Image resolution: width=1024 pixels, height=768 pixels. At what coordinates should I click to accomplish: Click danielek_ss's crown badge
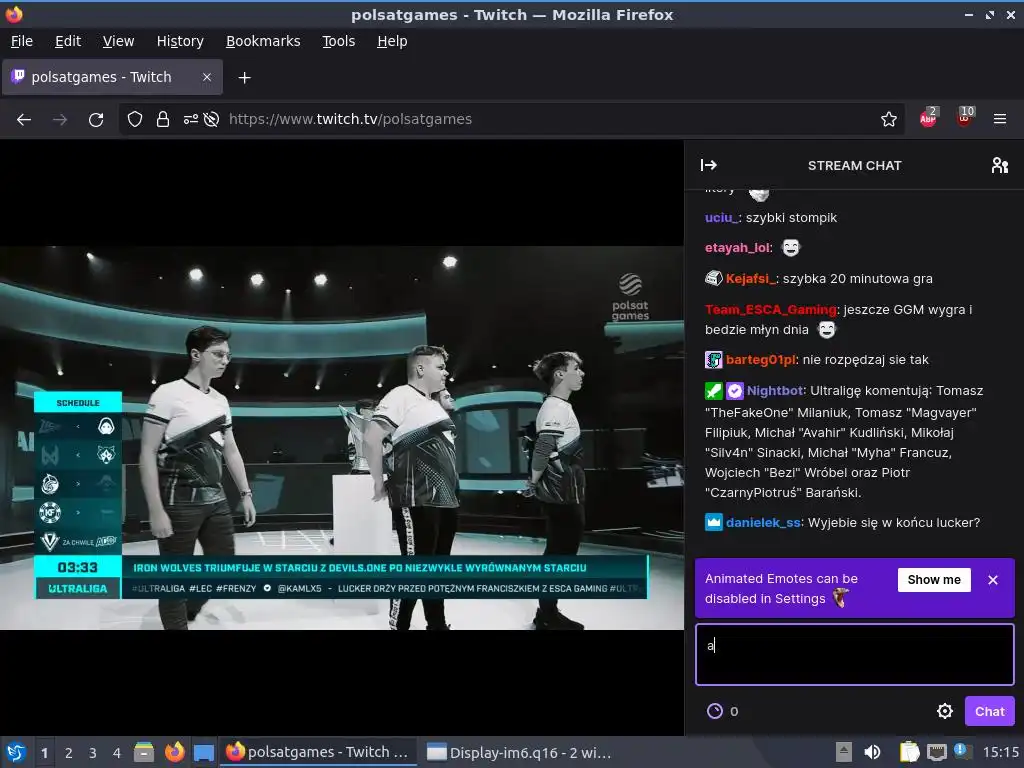coord(713,522)
